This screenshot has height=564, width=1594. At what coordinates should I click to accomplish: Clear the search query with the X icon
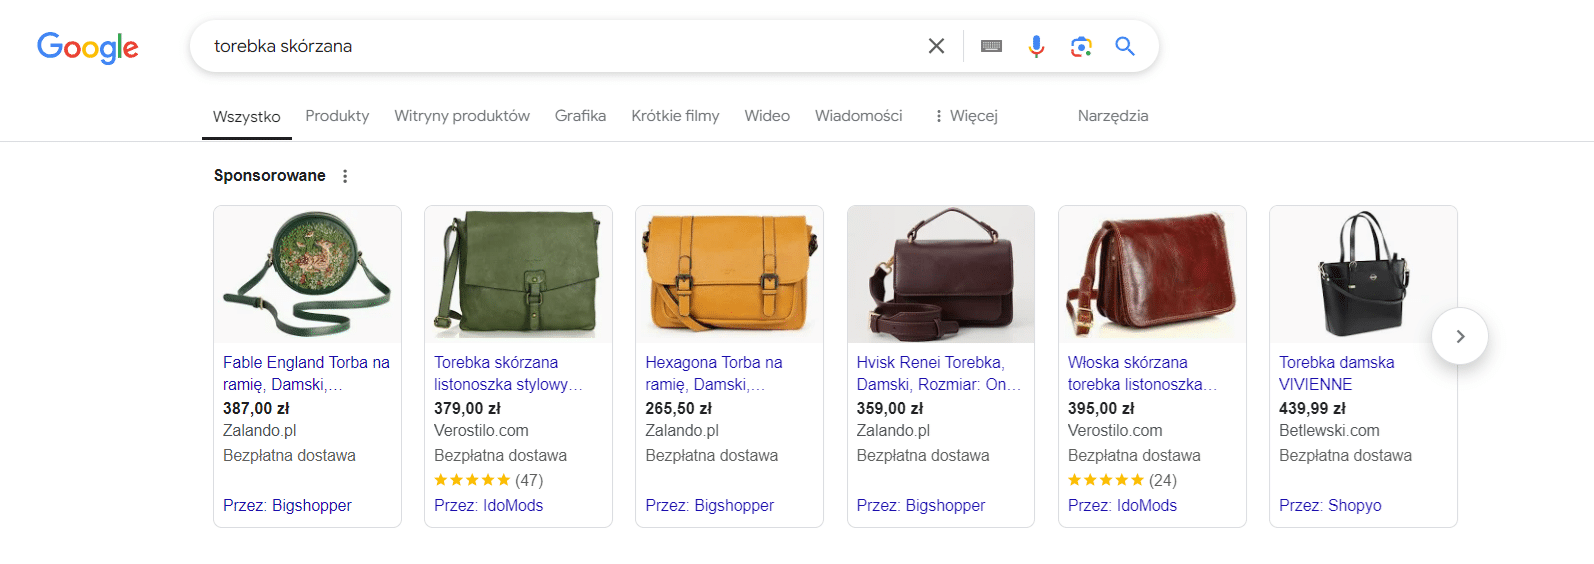click(x=936, y=46)
